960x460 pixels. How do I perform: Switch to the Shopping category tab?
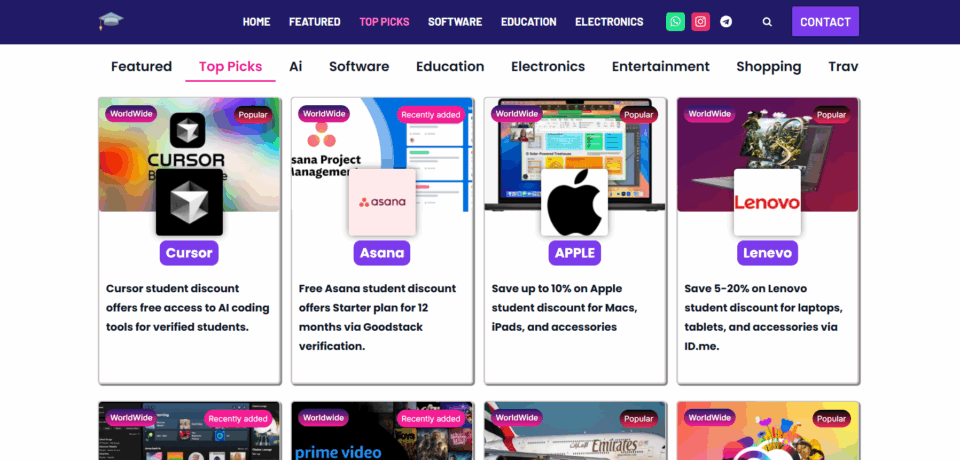coord(769,66)
